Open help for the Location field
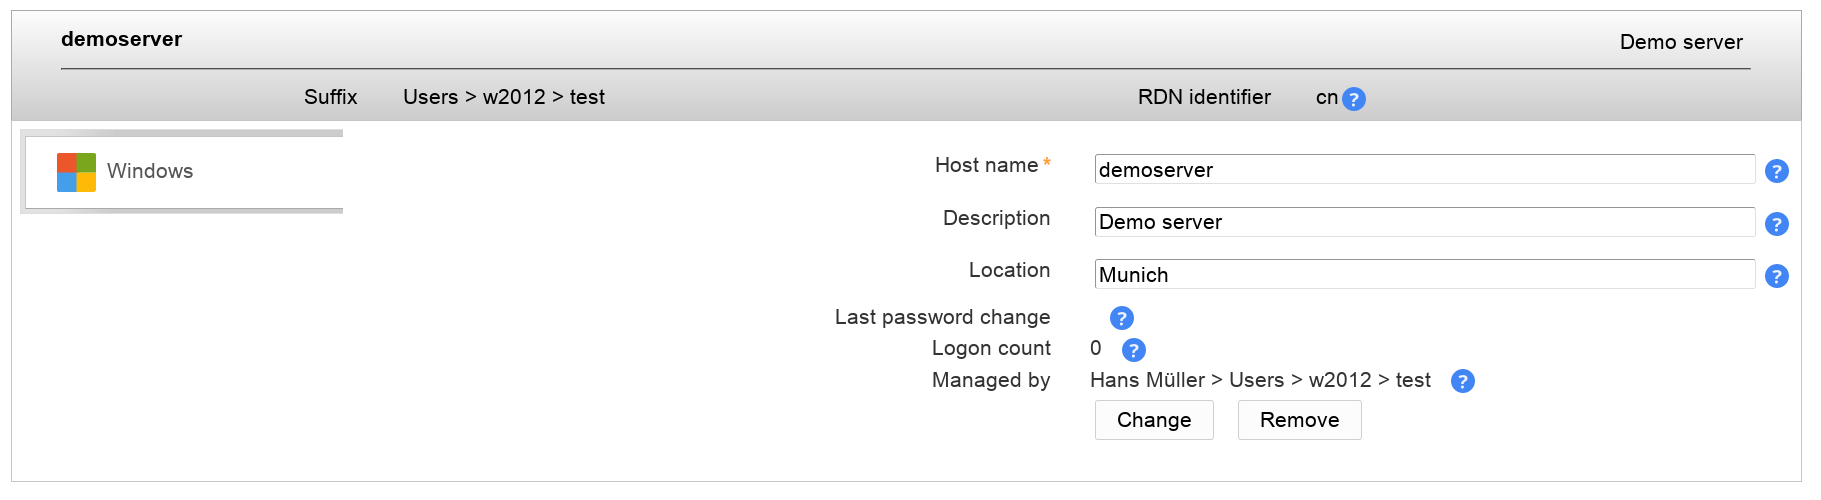 (1776, 276)
